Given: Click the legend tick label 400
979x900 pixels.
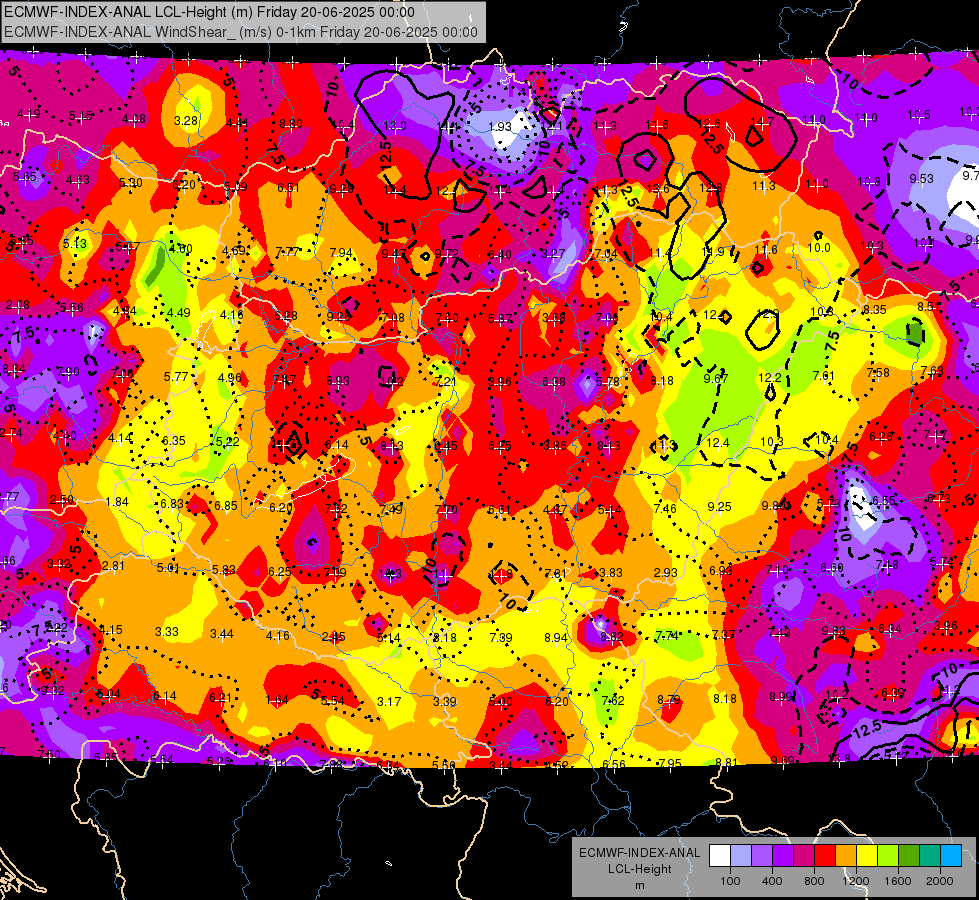Looking at the screenshot, I should (x=772, y=881).
